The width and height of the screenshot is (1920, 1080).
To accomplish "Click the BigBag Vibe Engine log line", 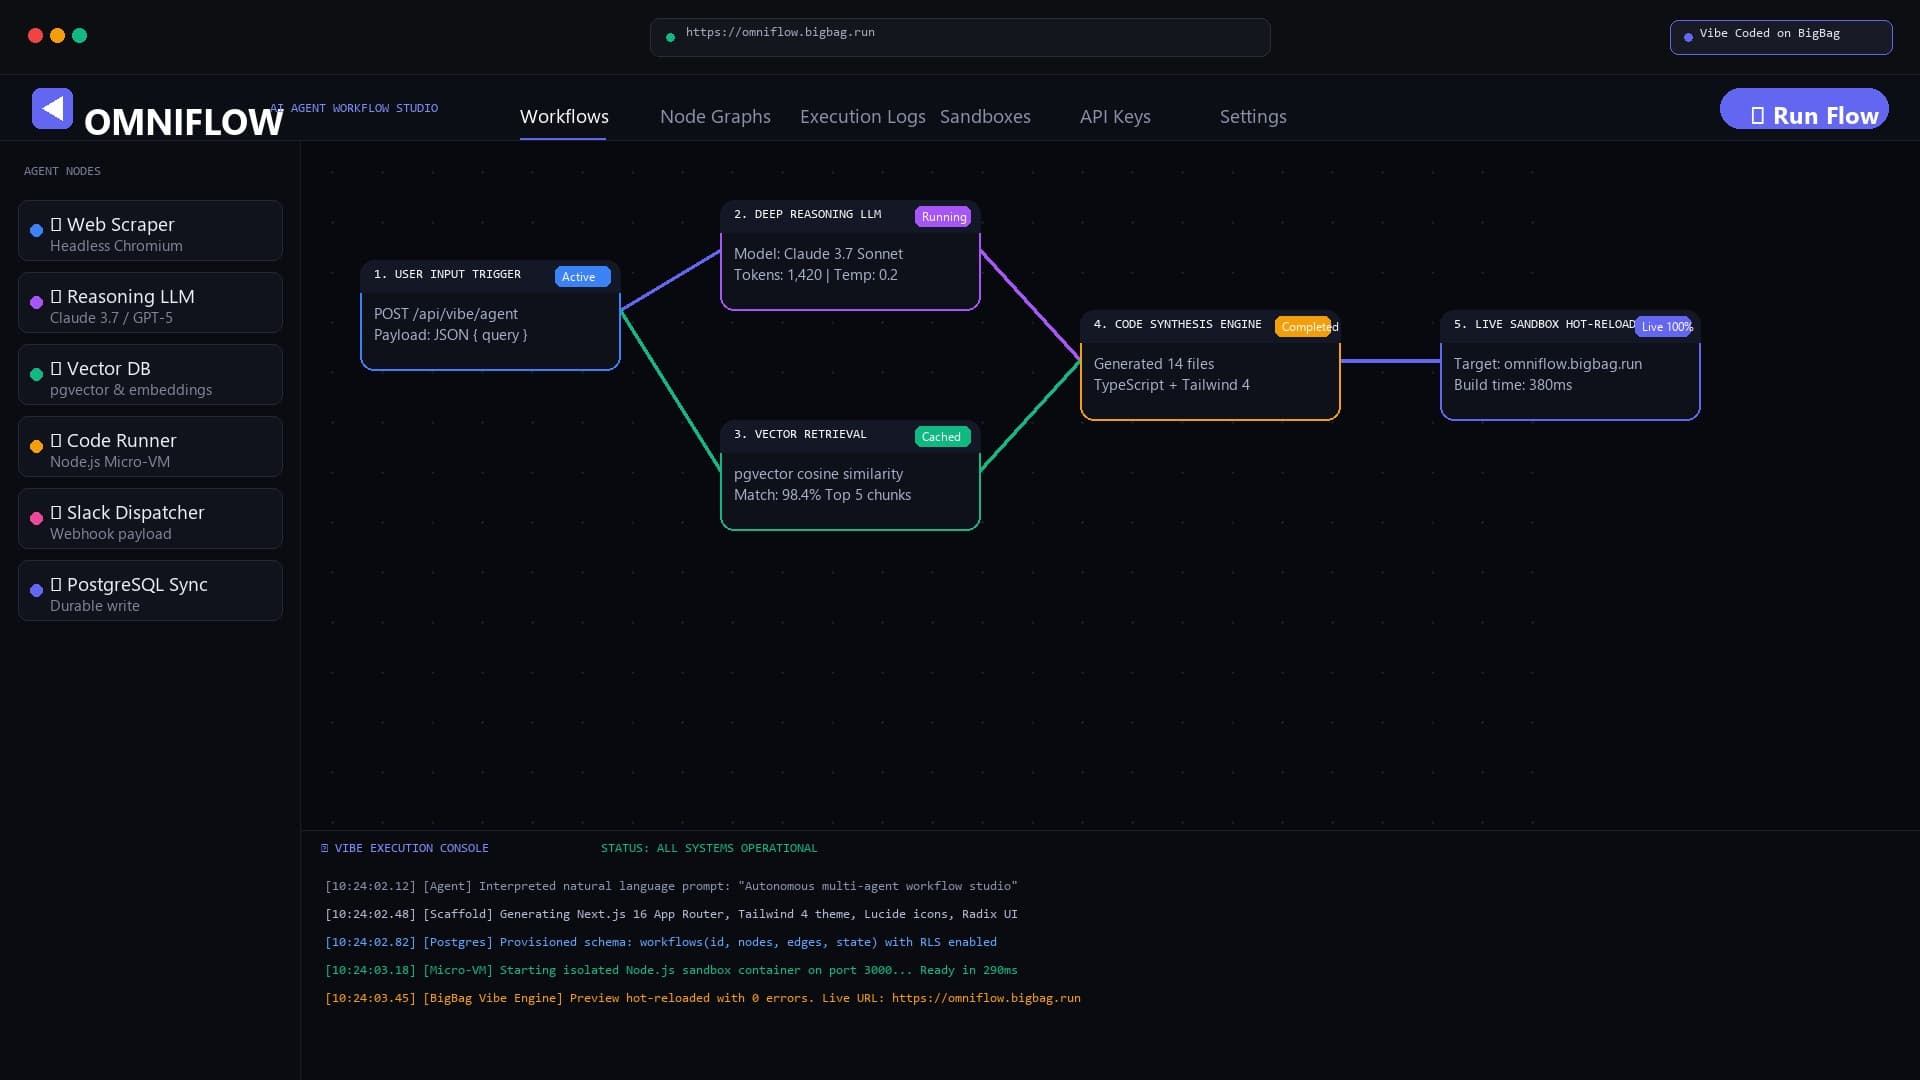I will click(x=703, y=998).
